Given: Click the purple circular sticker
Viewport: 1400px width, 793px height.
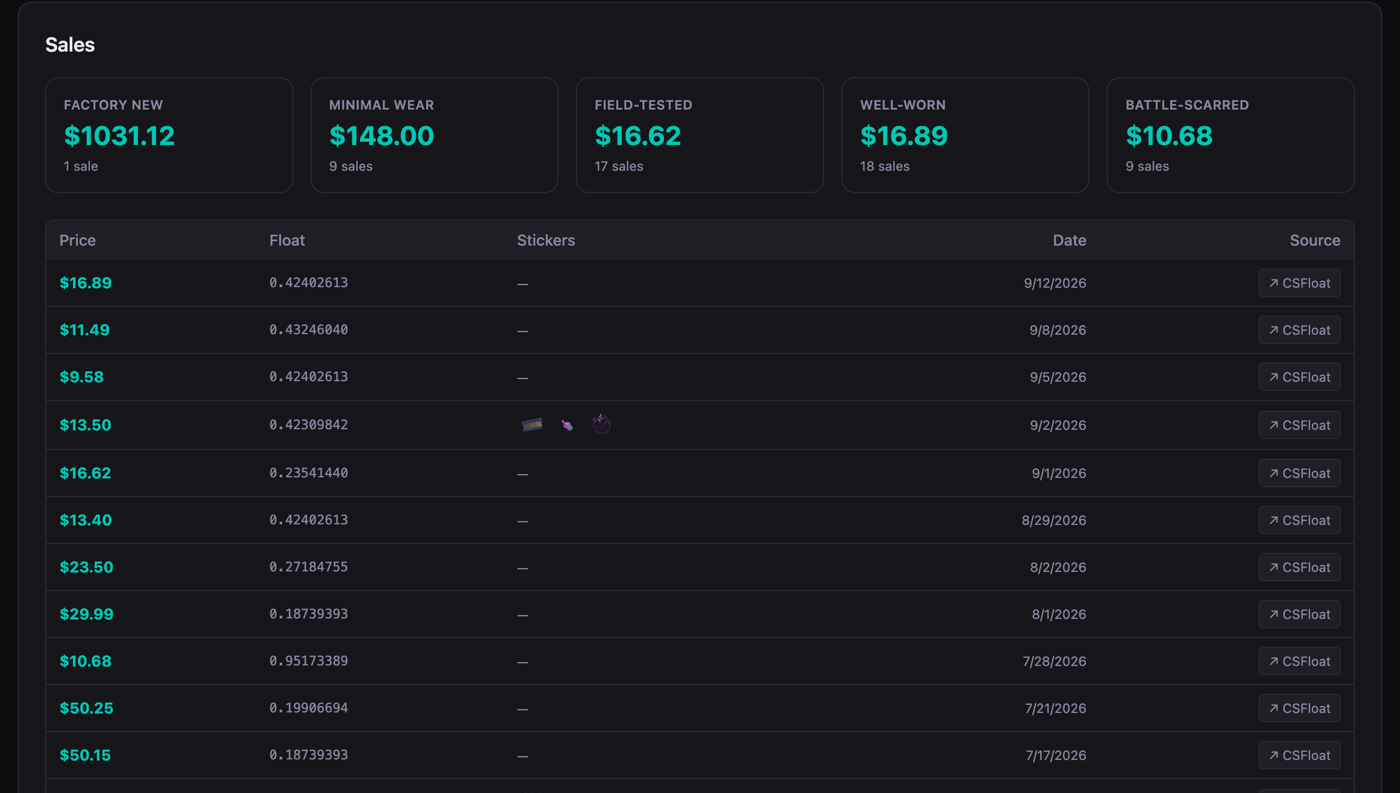Looking at the screenshot, I should (x=601, y=425).
